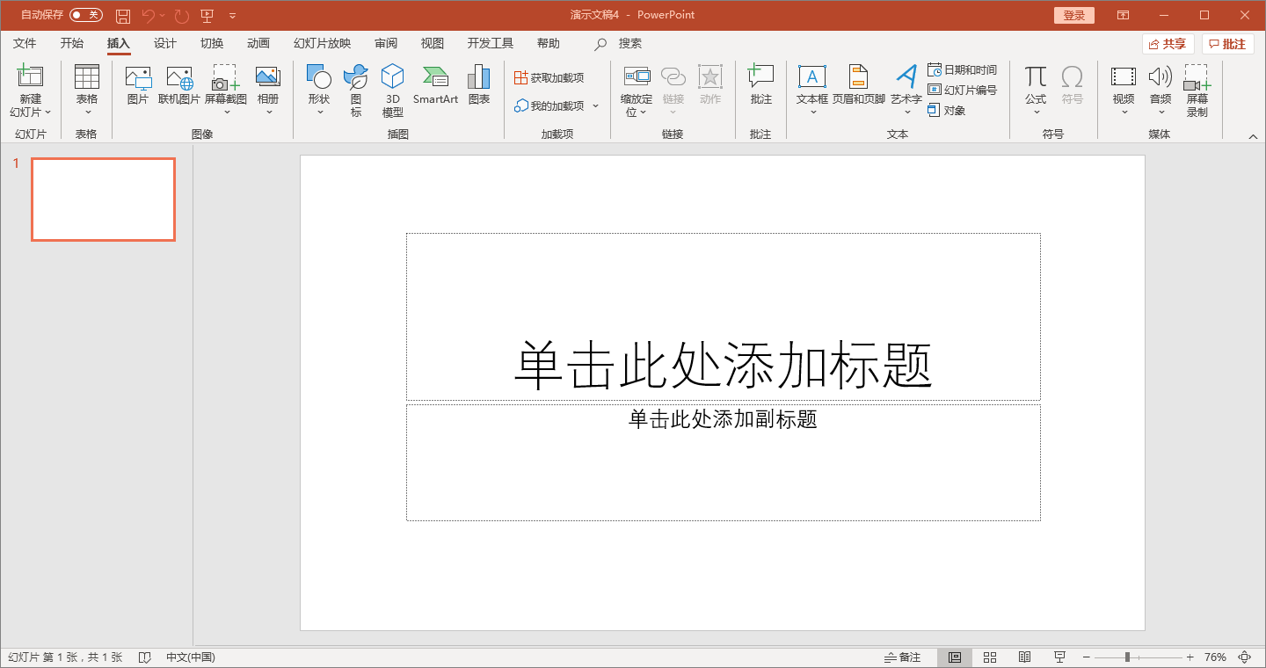
Task: Open the 联机图片 online pictures tool
Action: coord(179,85)
